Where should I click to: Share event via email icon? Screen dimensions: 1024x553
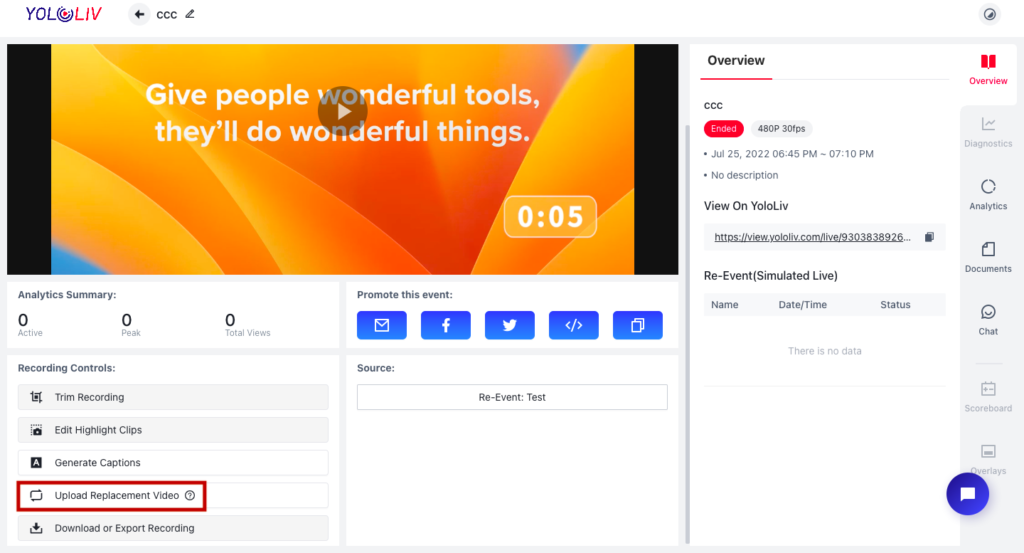[381, 325]
